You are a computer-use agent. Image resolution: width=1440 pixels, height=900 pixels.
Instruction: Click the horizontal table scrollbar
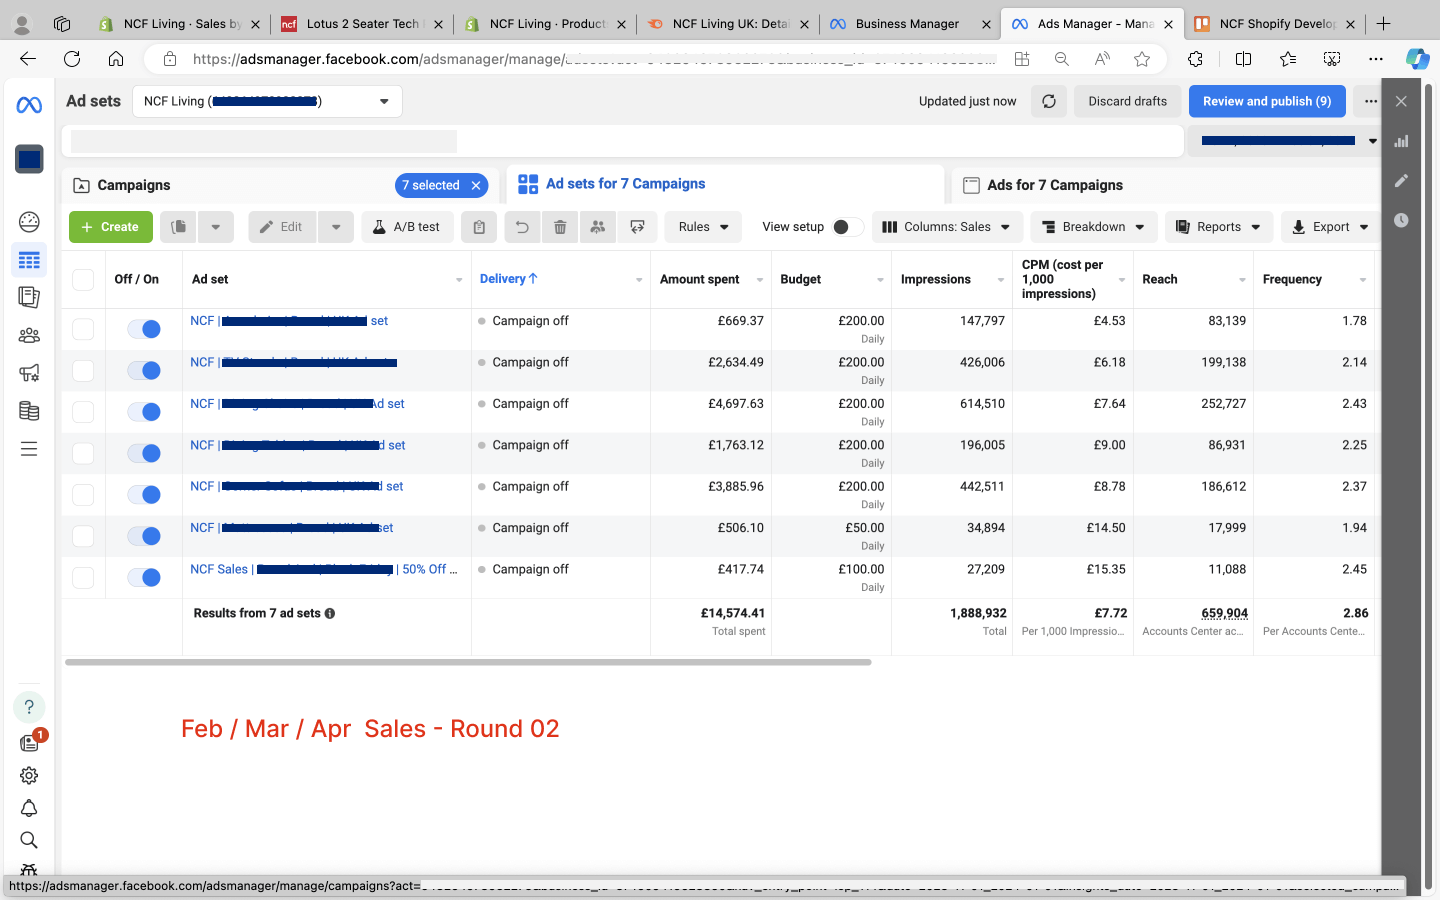coord(468,662)
